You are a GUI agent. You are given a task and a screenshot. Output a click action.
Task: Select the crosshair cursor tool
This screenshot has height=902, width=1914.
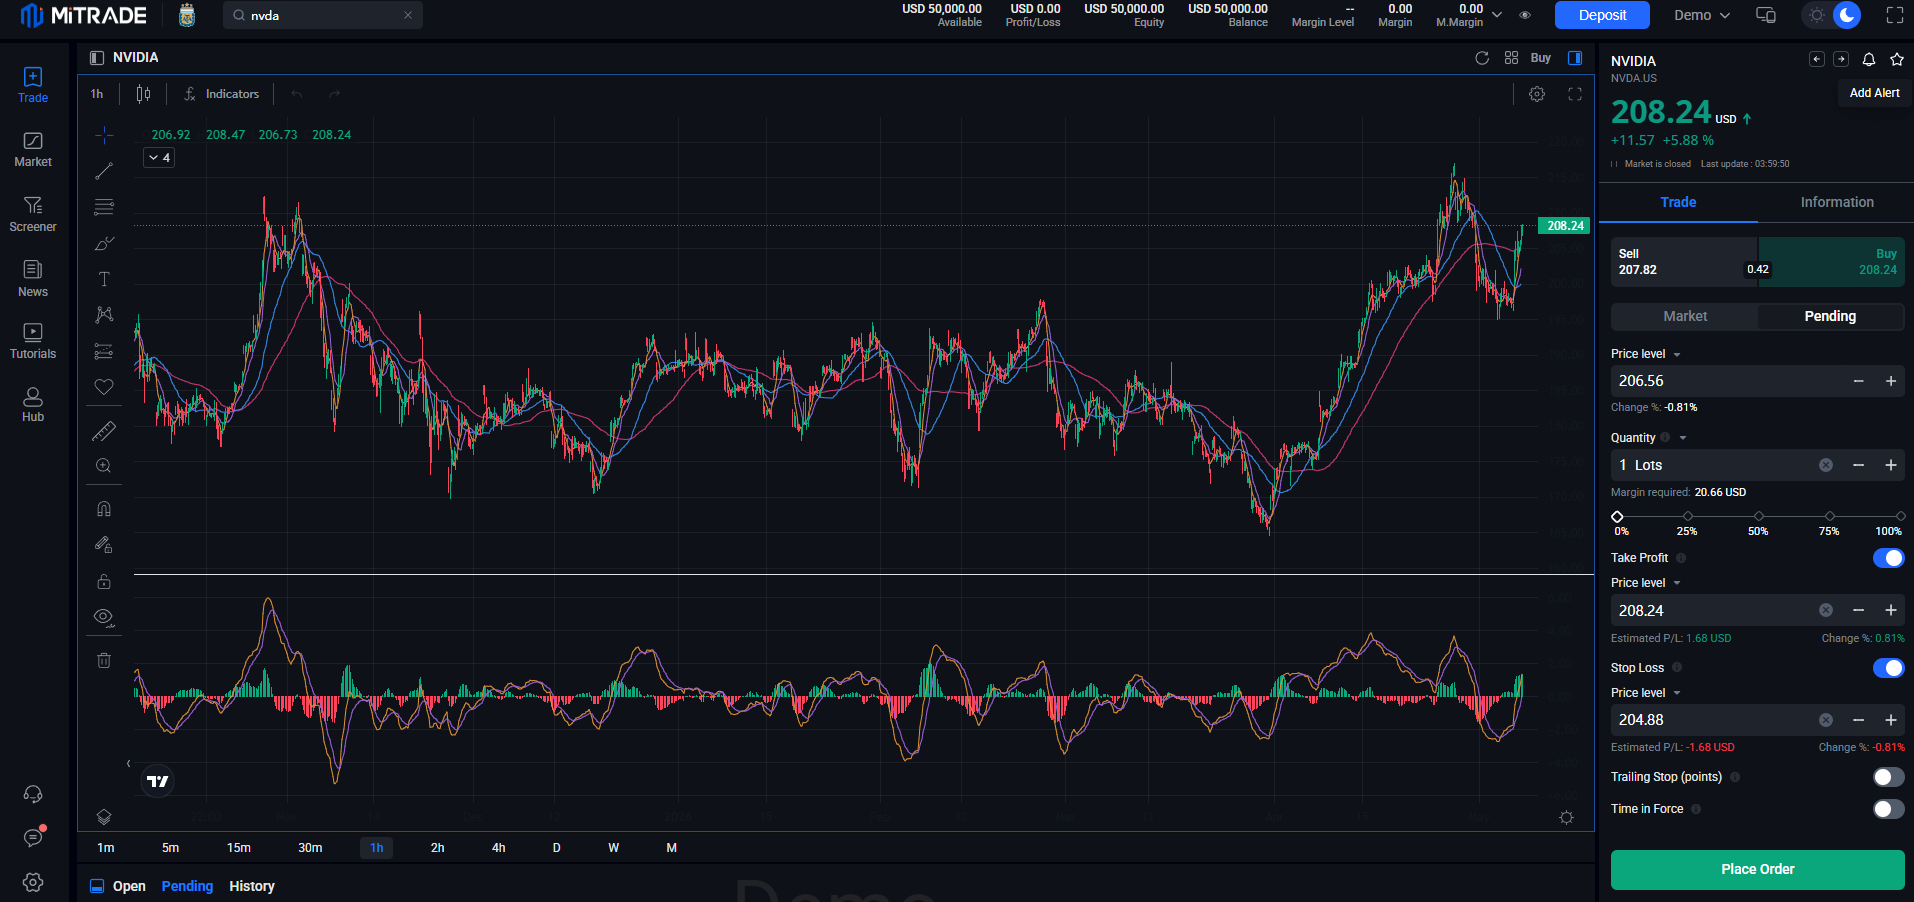pos(104,135)
